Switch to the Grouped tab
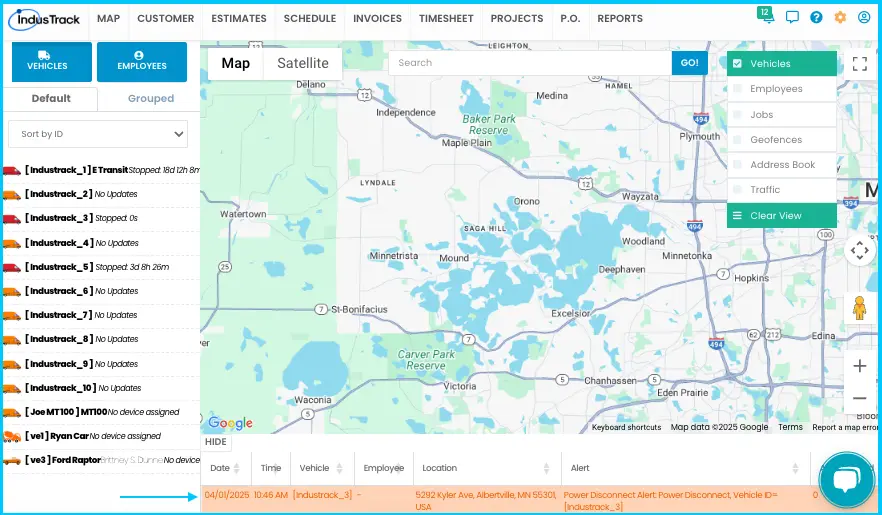The image size is (882, 515). click(150, 98)
